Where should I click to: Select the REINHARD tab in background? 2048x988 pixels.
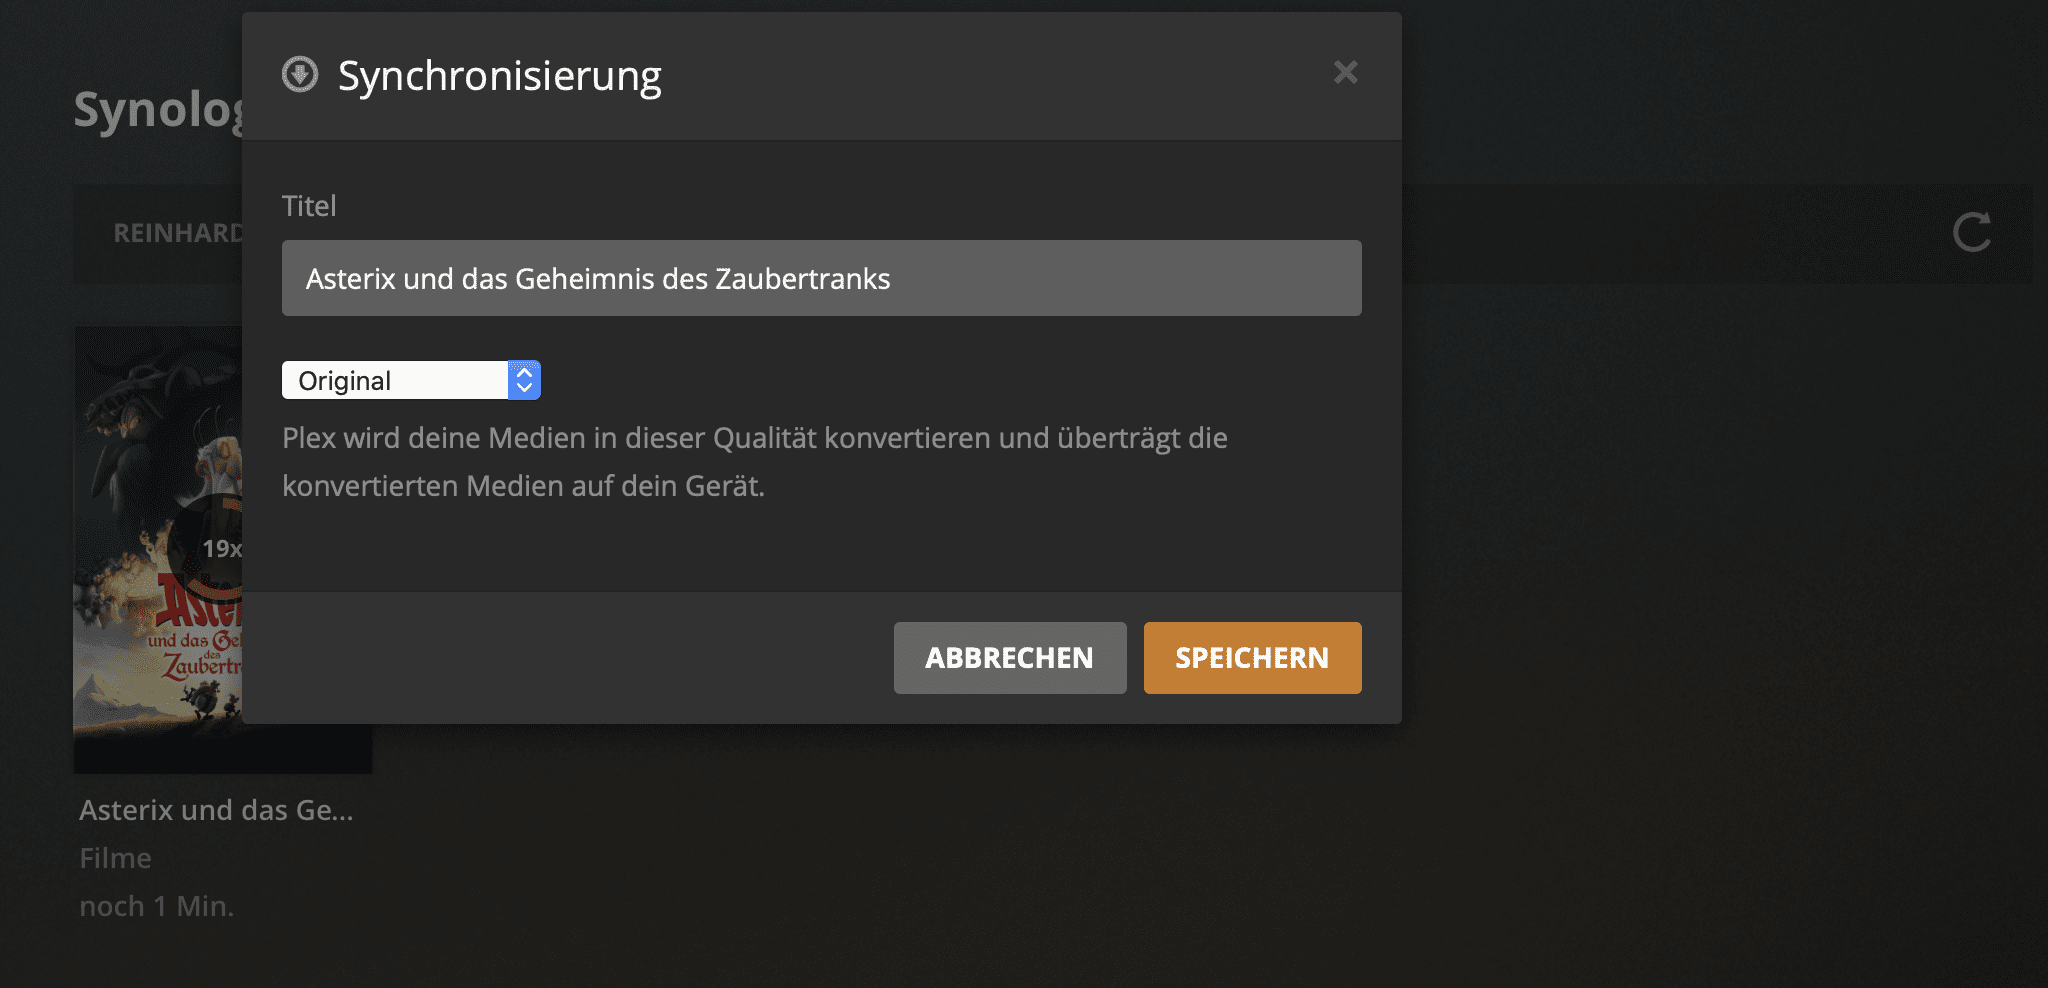click(x=178, y=233)
